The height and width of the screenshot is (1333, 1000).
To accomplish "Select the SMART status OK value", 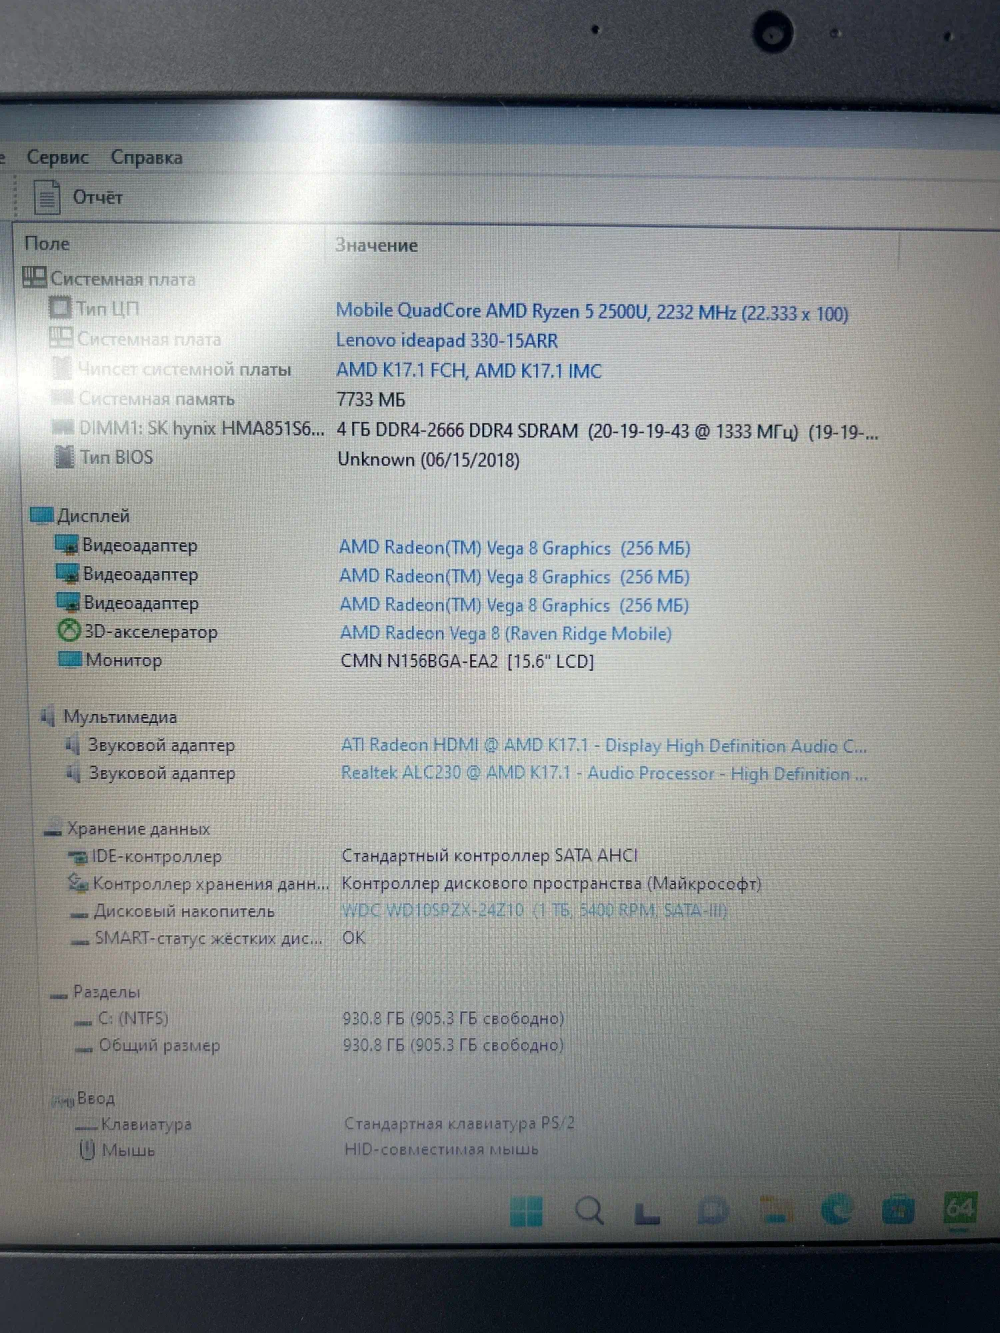I will point(354,938).
